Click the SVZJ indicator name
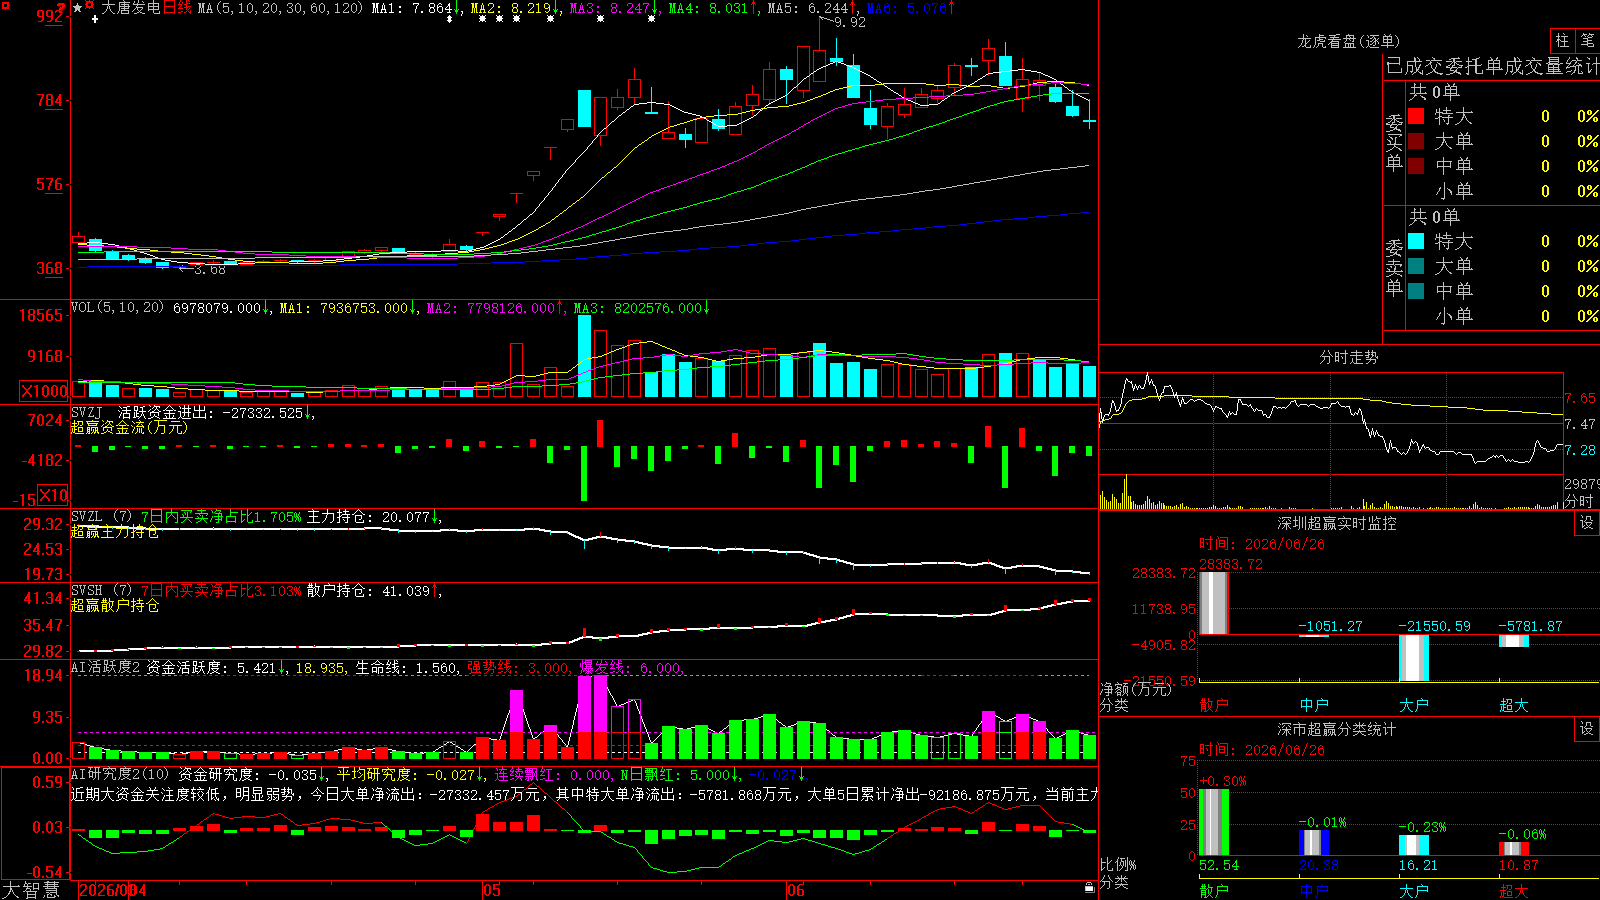The image size is (1600, 900). (x=87, y=412)
